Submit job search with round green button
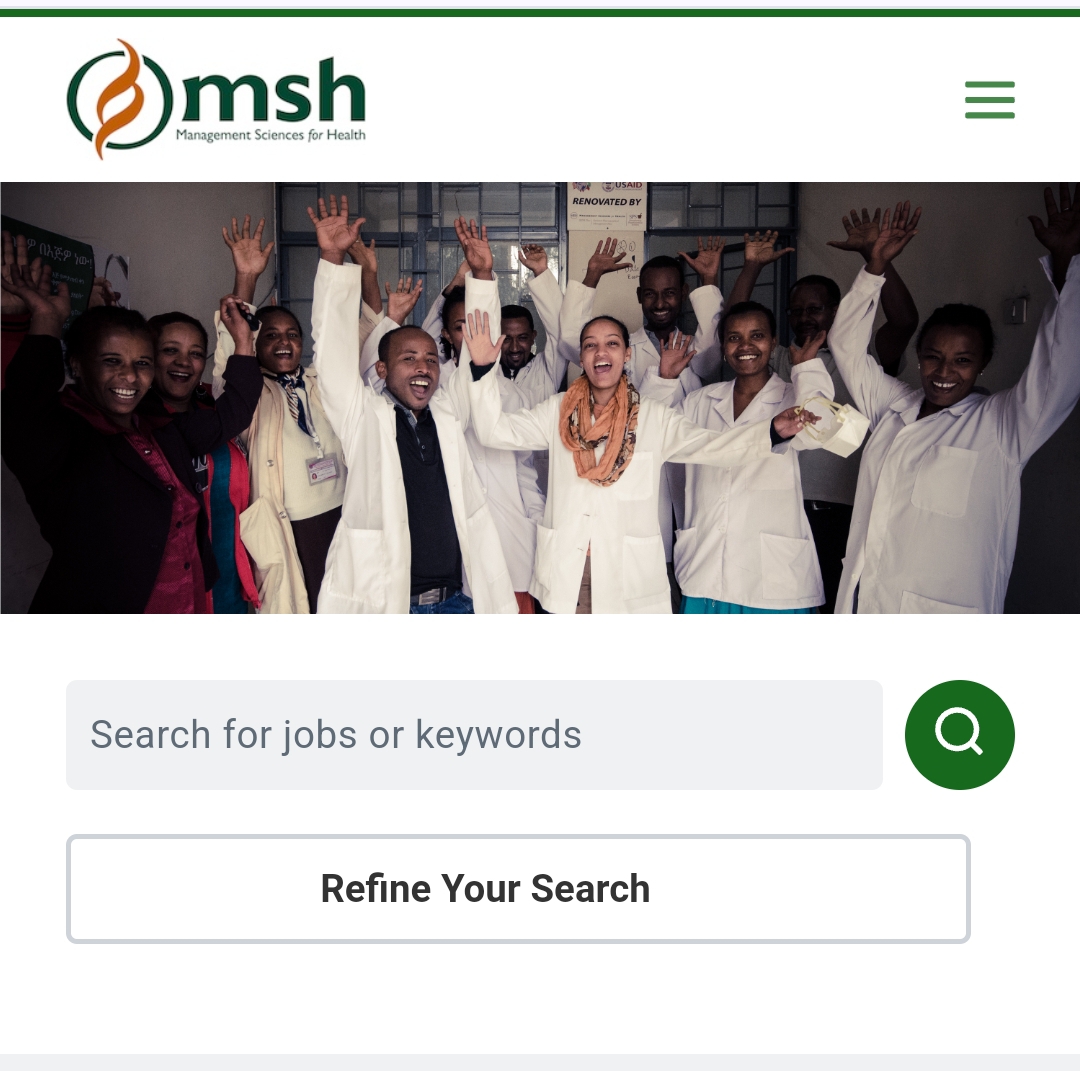 pyautogui.click(x=959, y=734)
